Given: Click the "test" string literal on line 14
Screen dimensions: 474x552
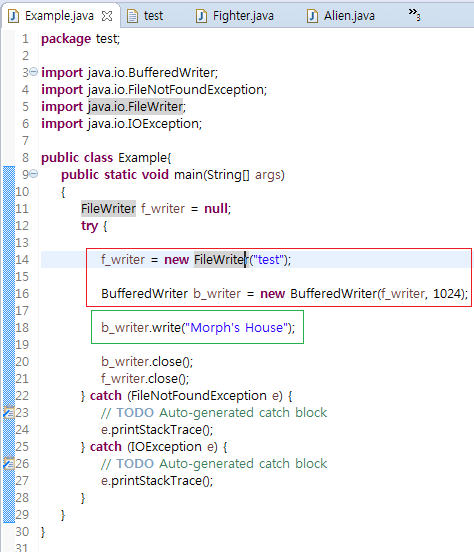Looking at the screenshot, I should [x=269, y=260].
